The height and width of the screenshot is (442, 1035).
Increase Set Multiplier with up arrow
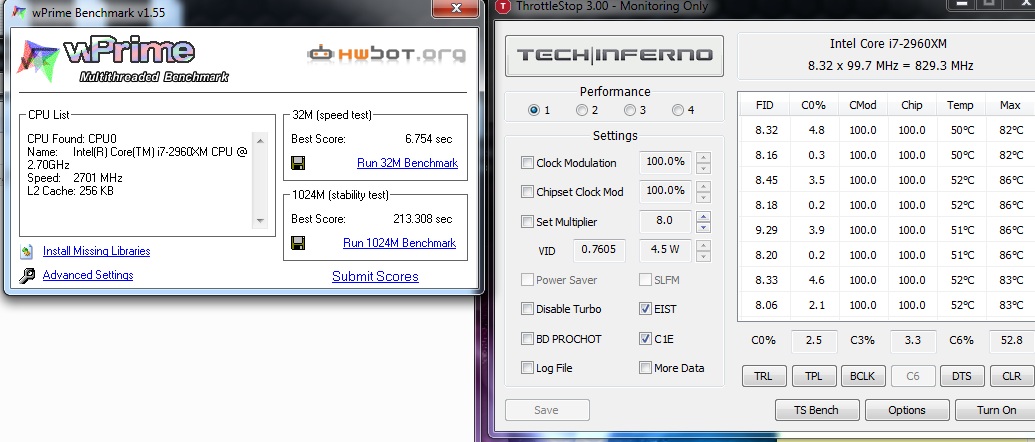(x=703, y=216)
